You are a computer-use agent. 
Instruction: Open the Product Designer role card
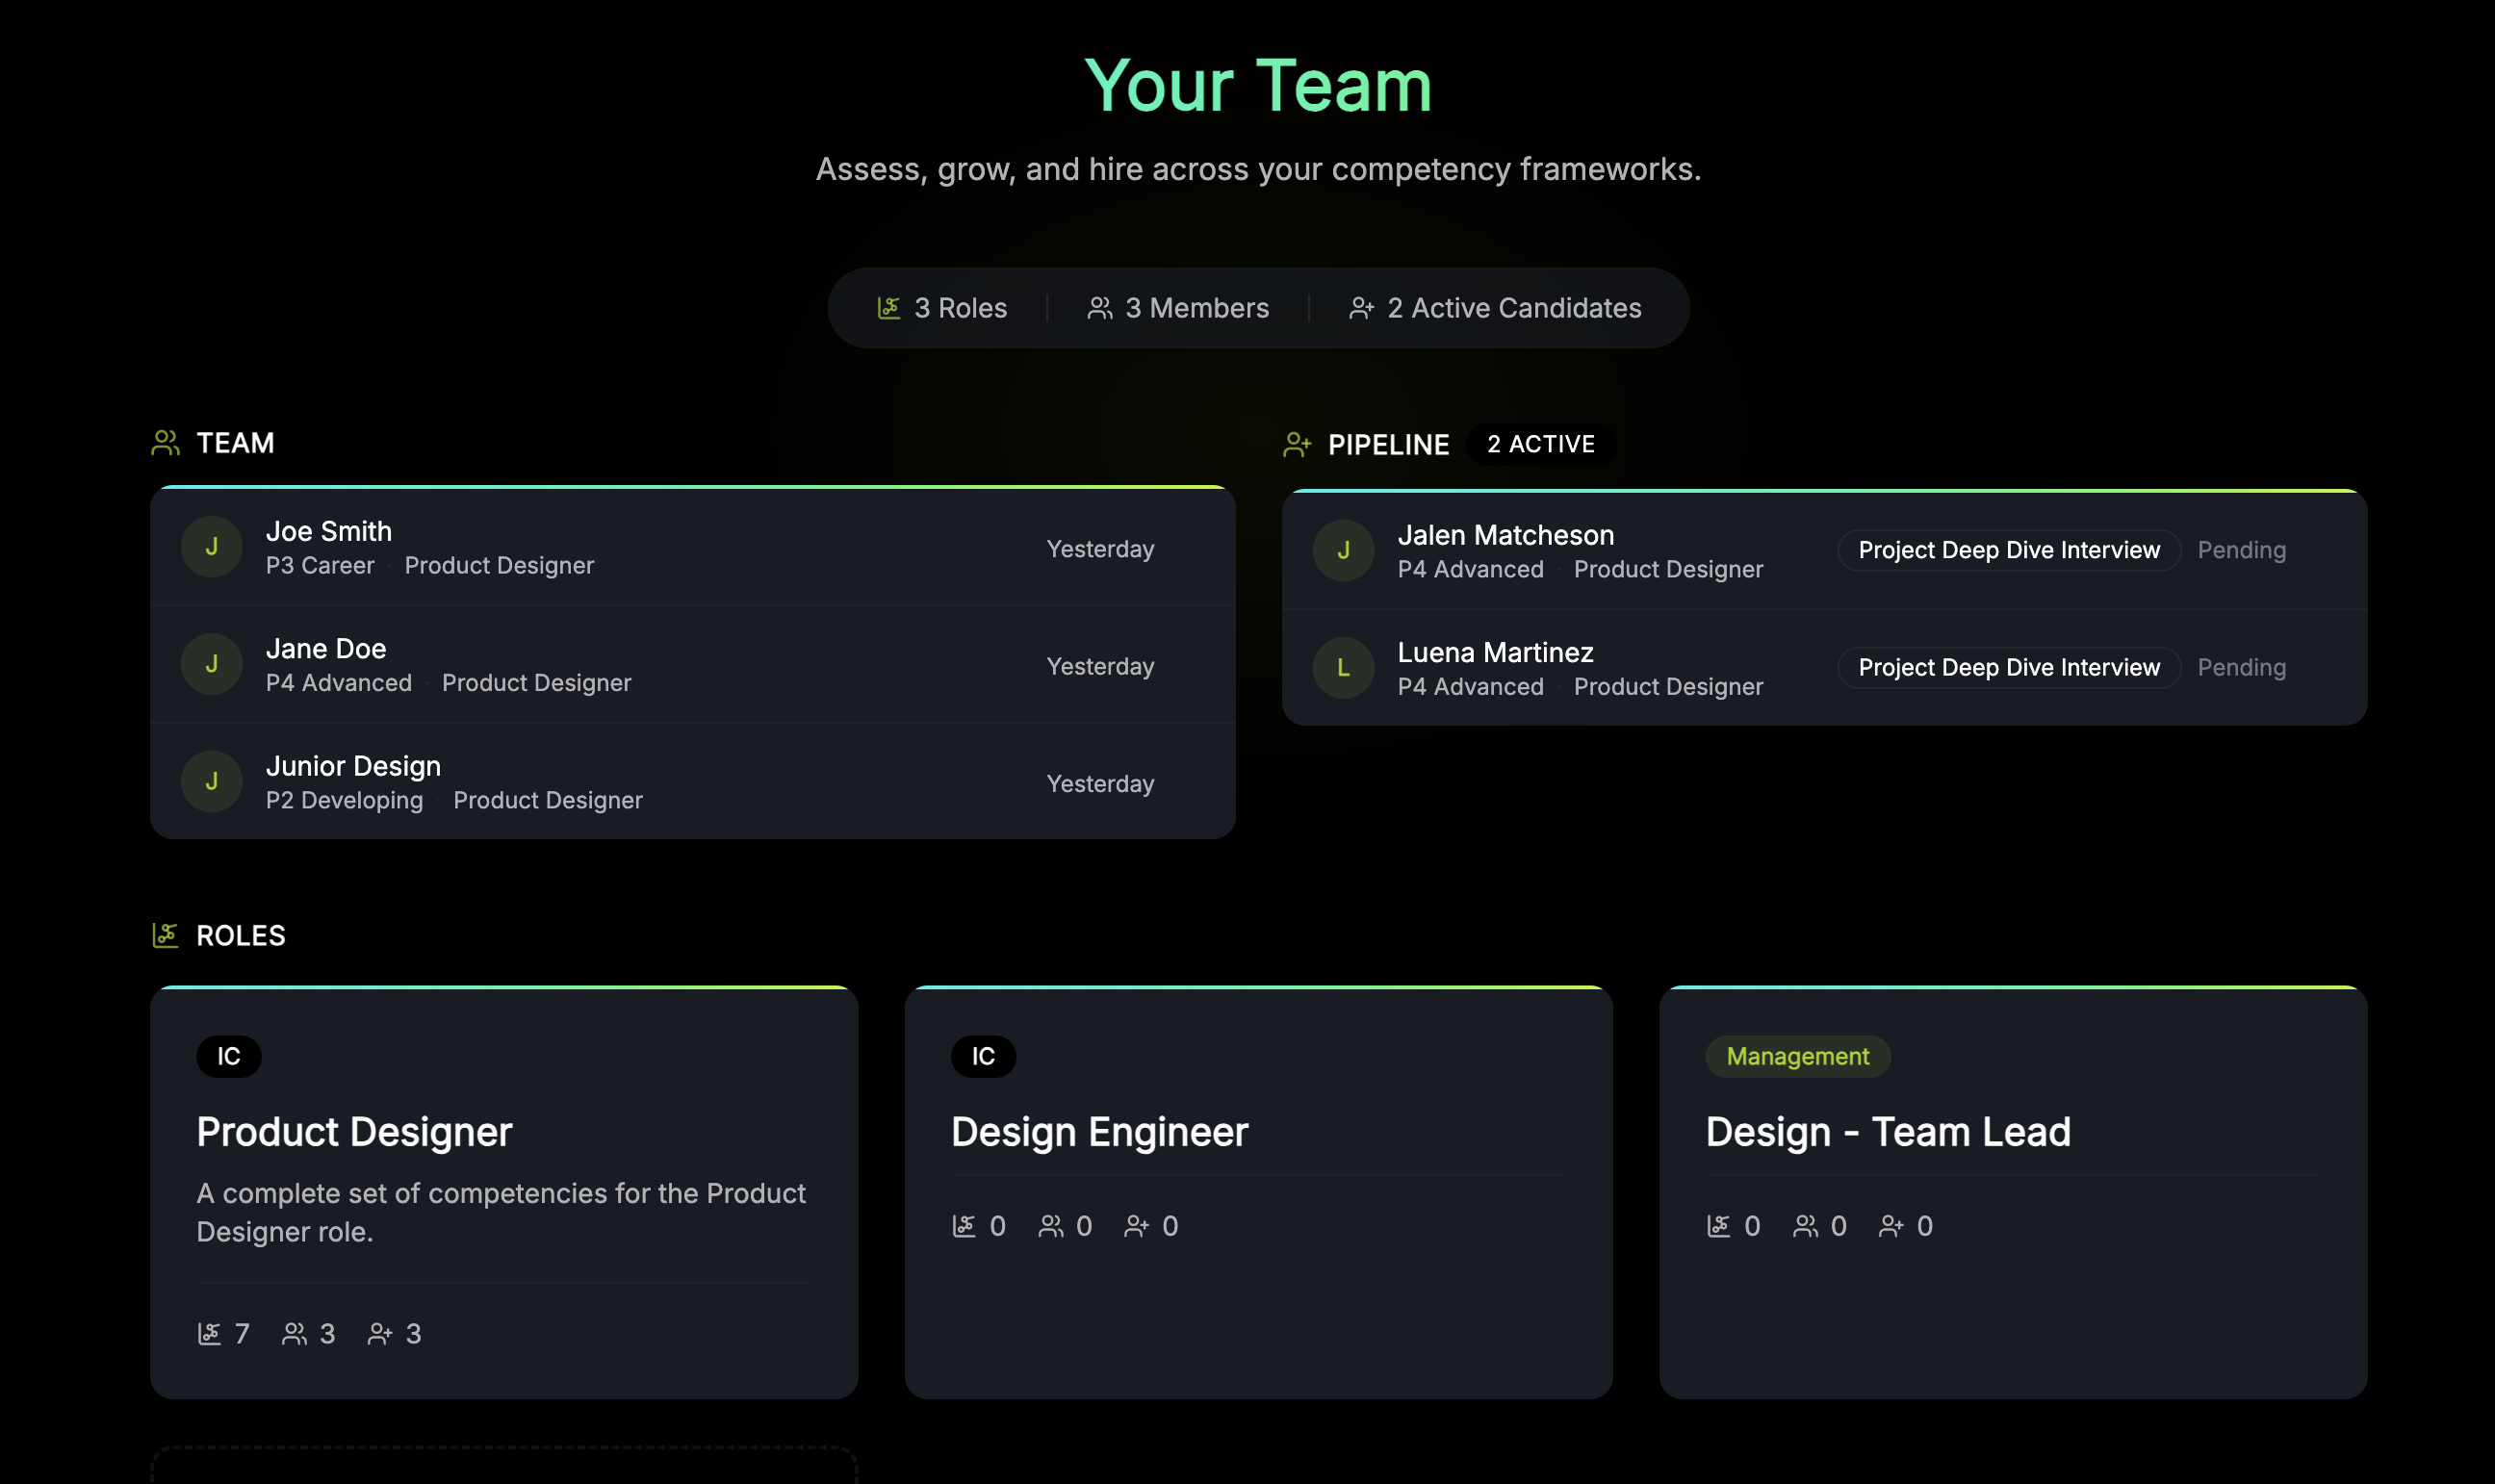click(x=504, y=1192)
